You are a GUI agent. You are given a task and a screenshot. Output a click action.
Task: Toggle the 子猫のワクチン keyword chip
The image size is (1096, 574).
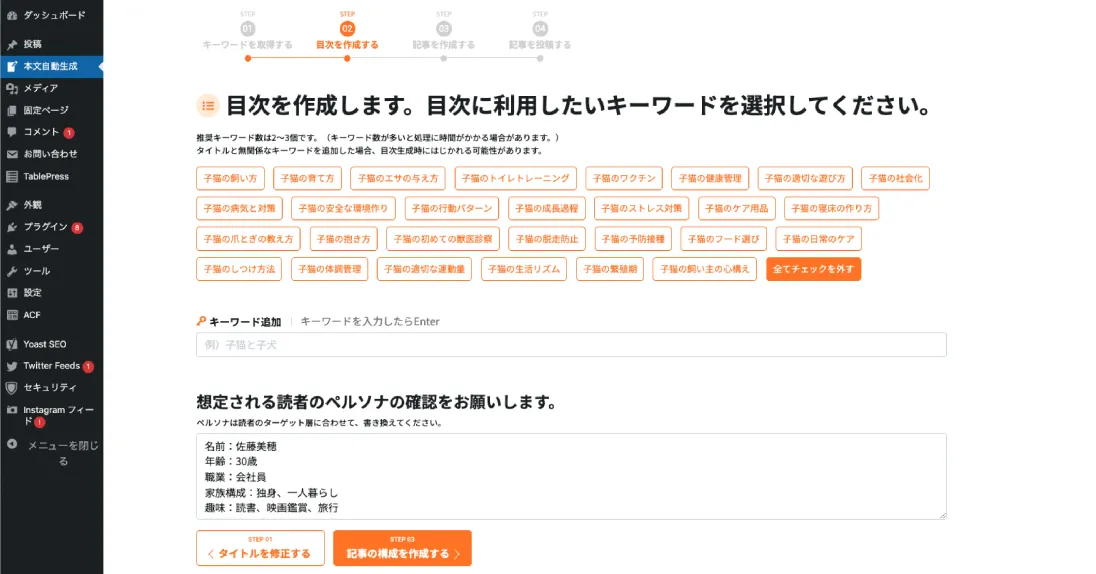[x=624, y=179]
